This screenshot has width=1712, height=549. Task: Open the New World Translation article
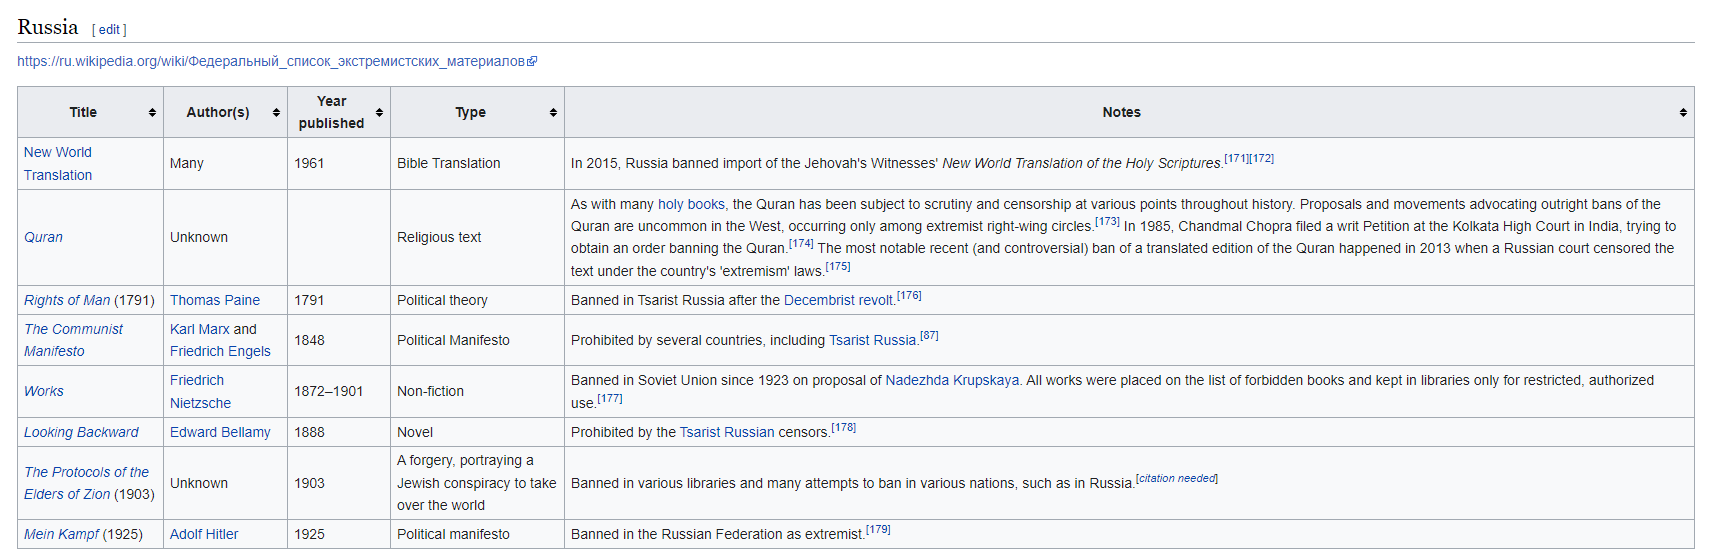tap(58, 163)
